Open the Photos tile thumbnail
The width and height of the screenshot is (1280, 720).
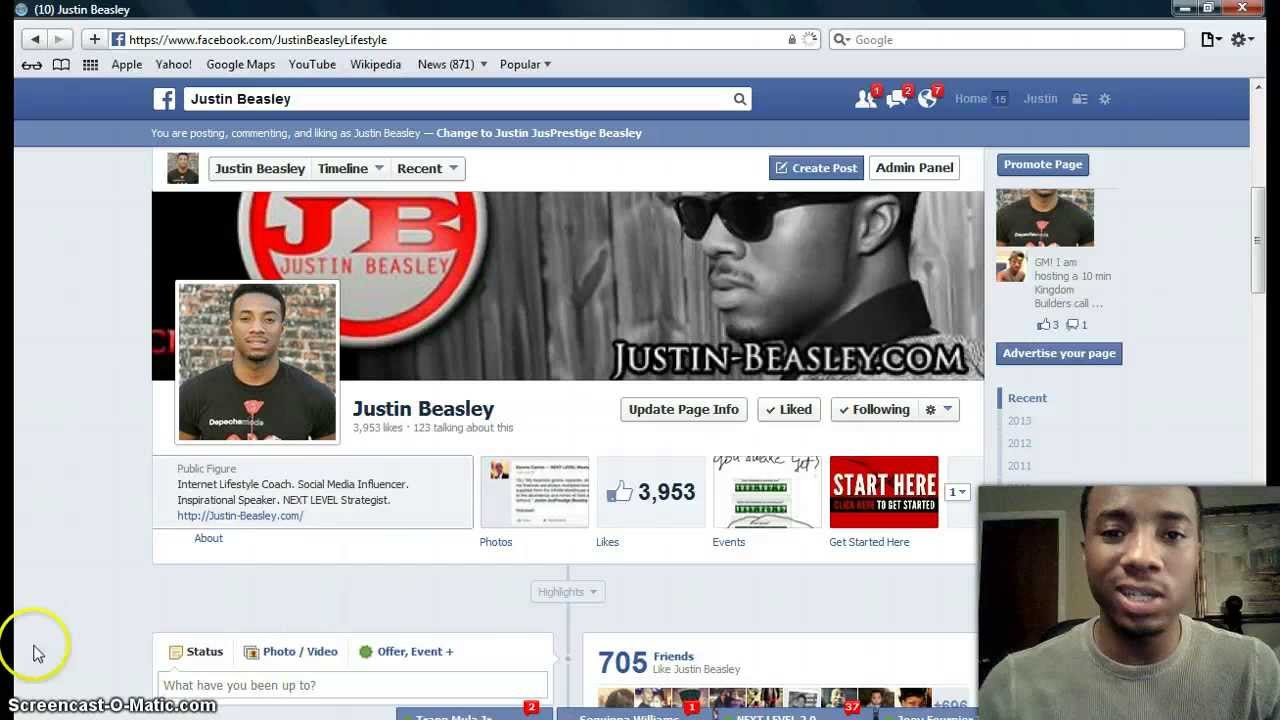click(x=535, y=492)
